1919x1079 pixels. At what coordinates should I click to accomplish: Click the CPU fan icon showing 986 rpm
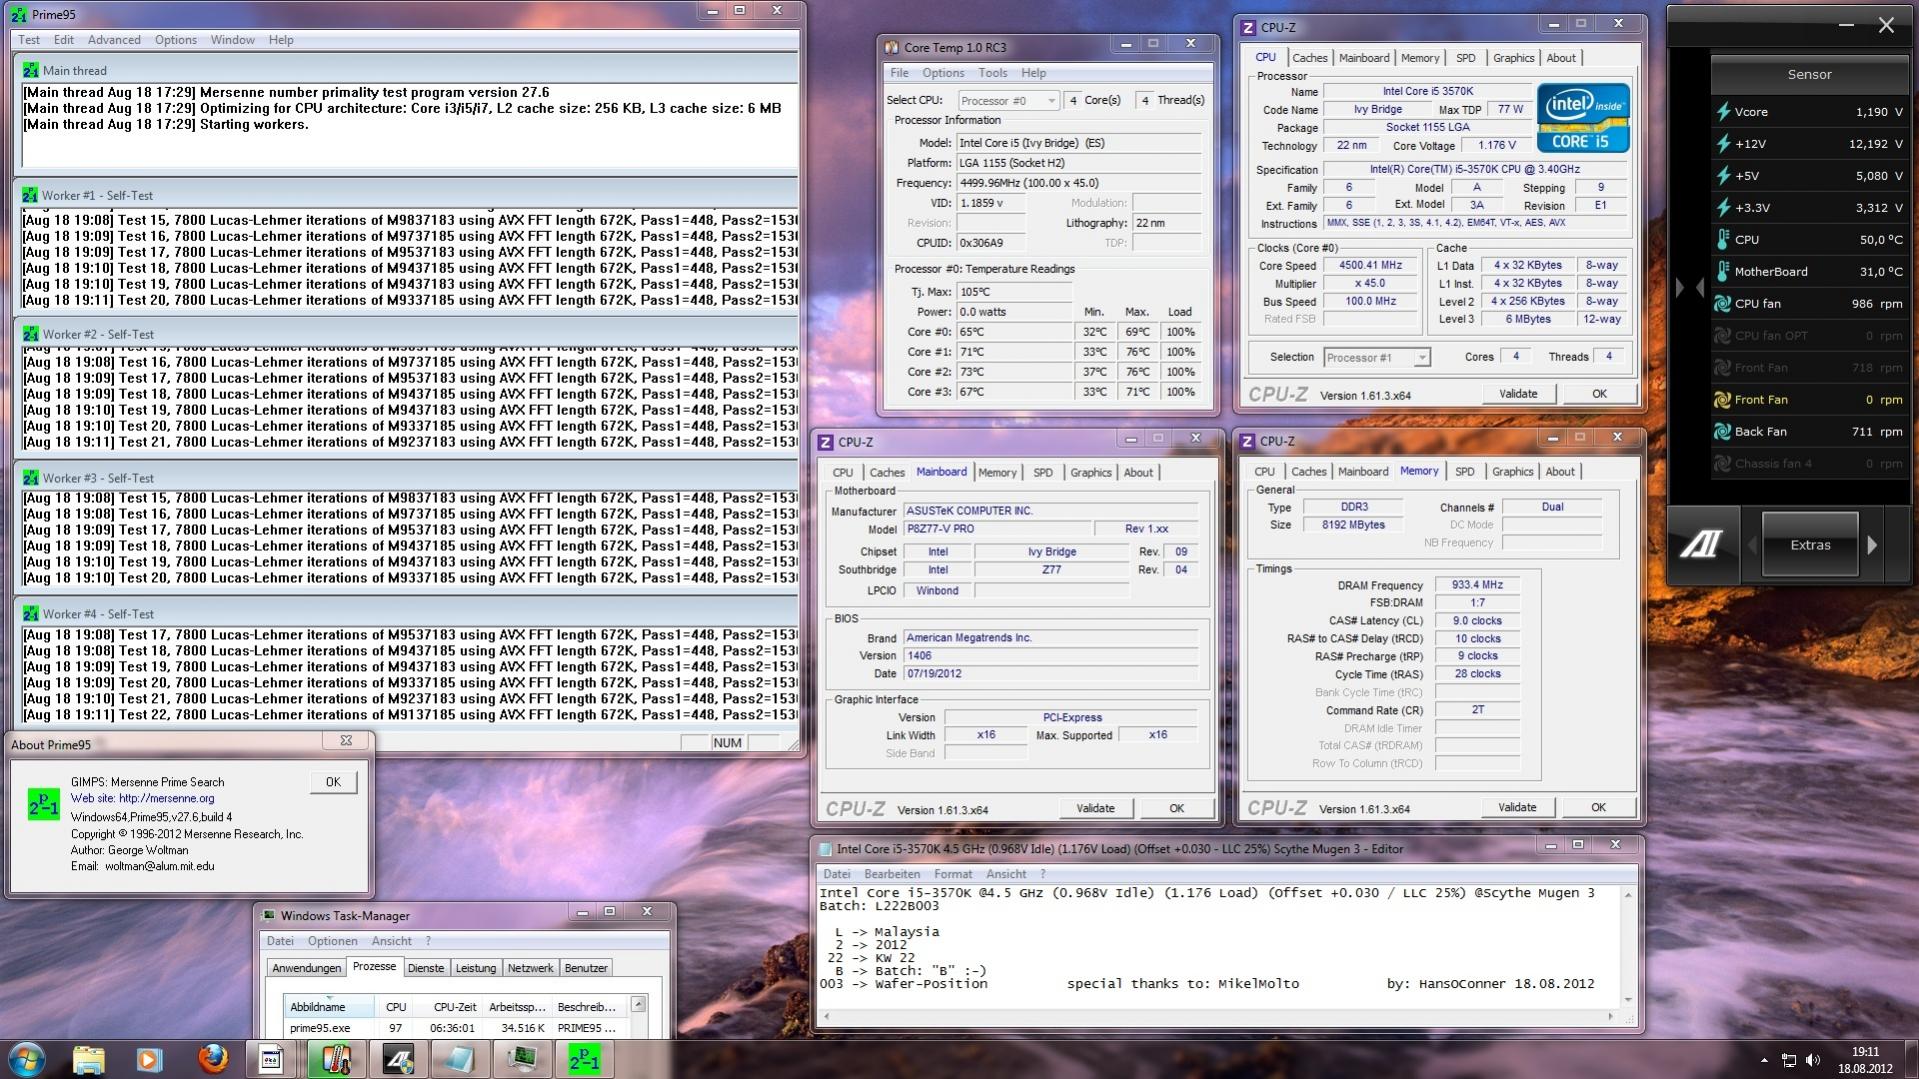click(1723, 304)
